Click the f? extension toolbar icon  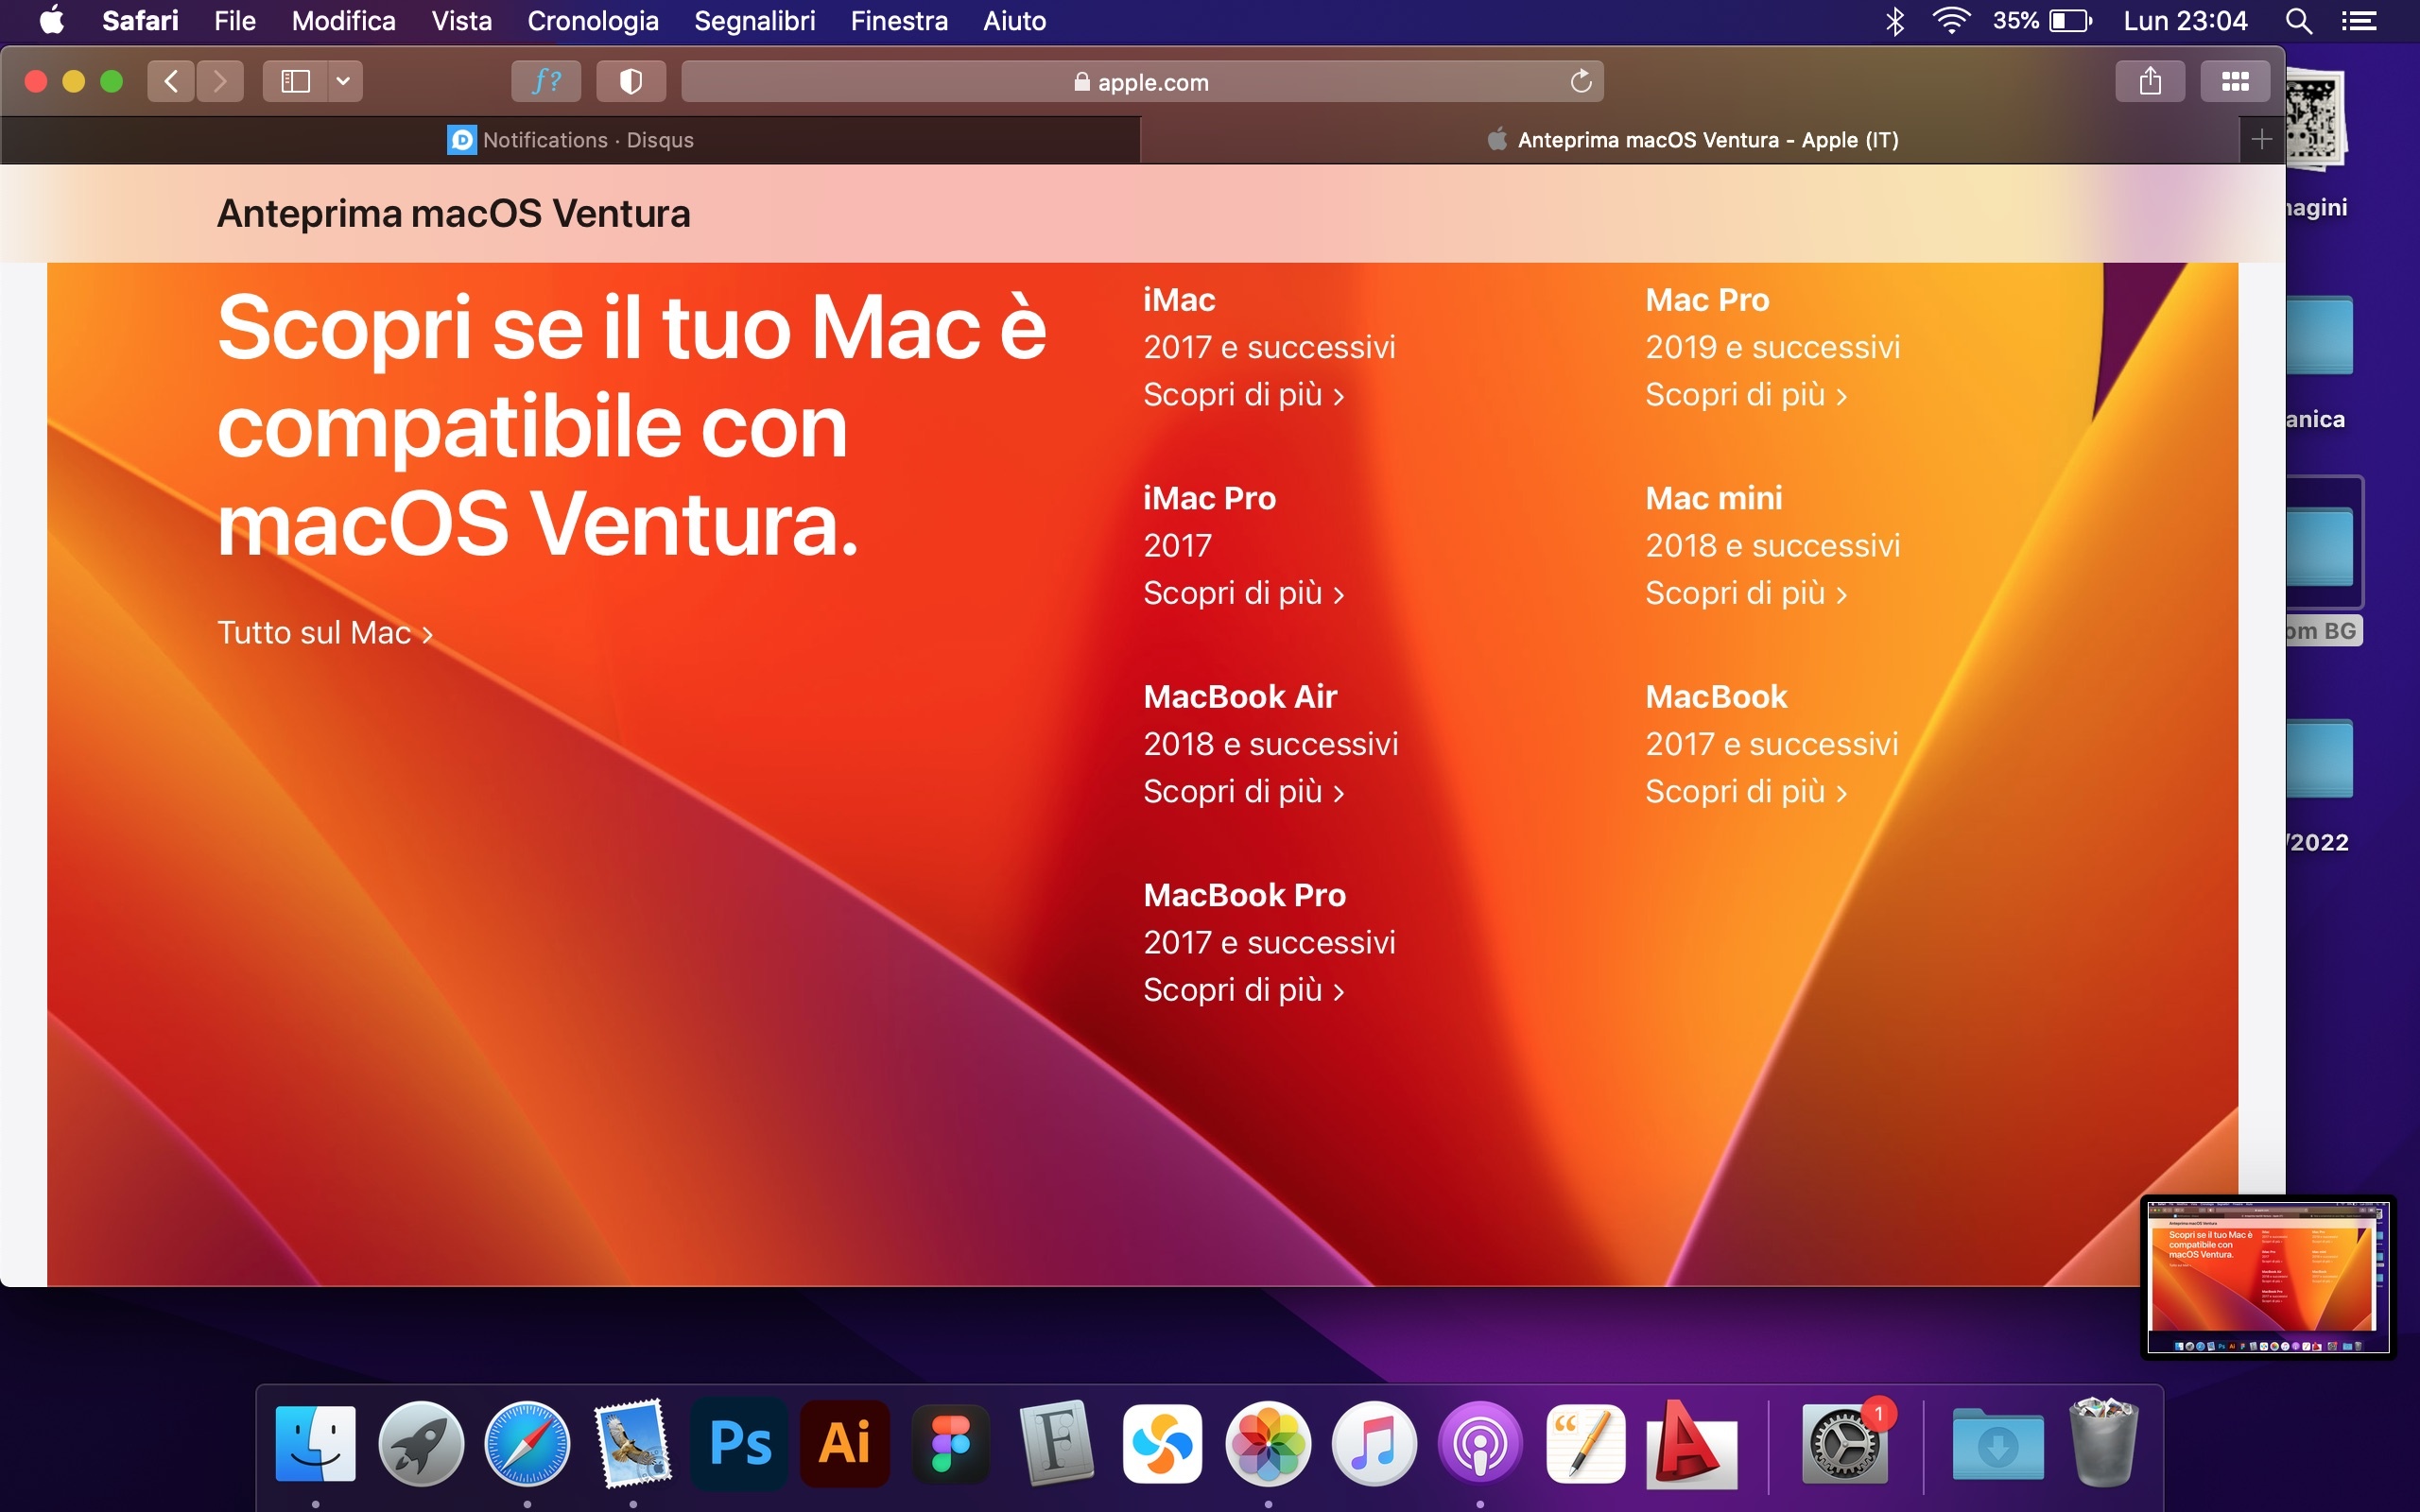point(546,81)
